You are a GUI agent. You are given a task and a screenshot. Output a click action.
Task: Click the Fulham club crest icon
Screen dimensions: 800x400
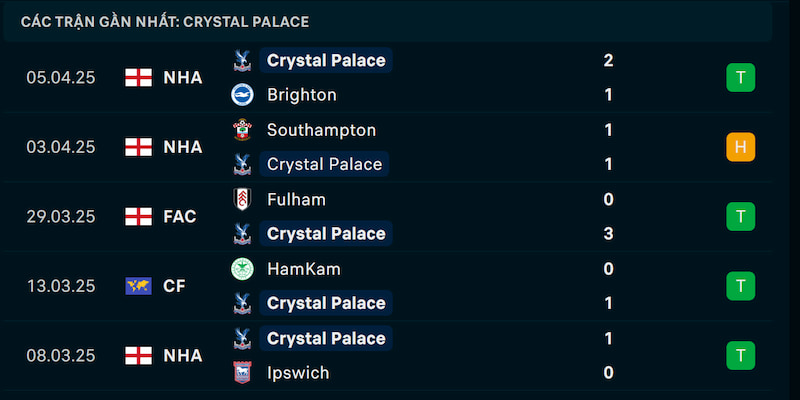[x=242, y=199]
